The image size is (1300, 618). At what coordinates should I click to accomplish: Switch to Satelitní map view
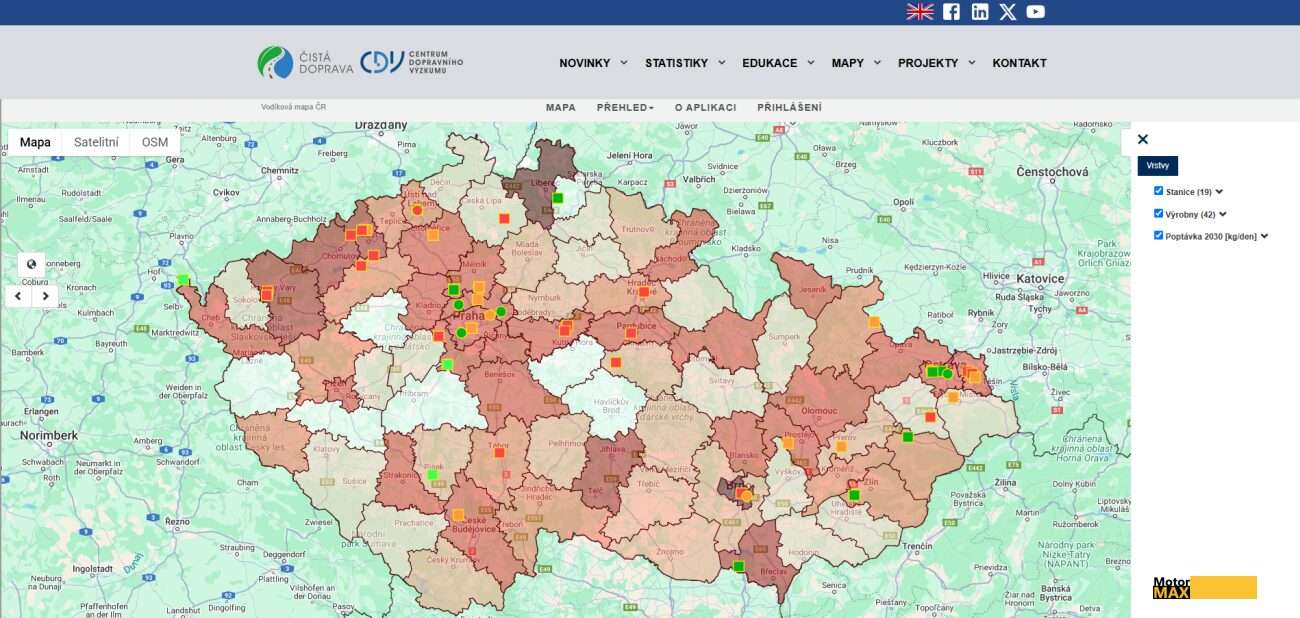96,142
